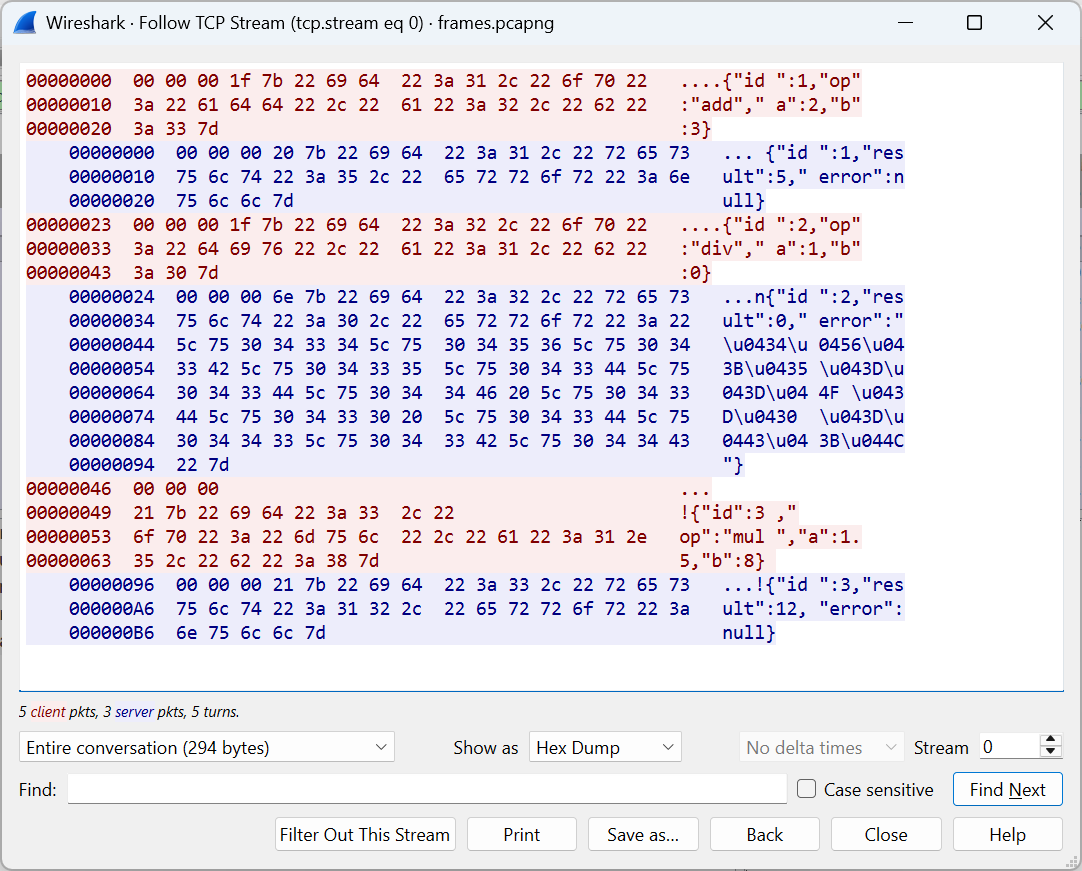Click server offset 000000B6

coord(112,633)
